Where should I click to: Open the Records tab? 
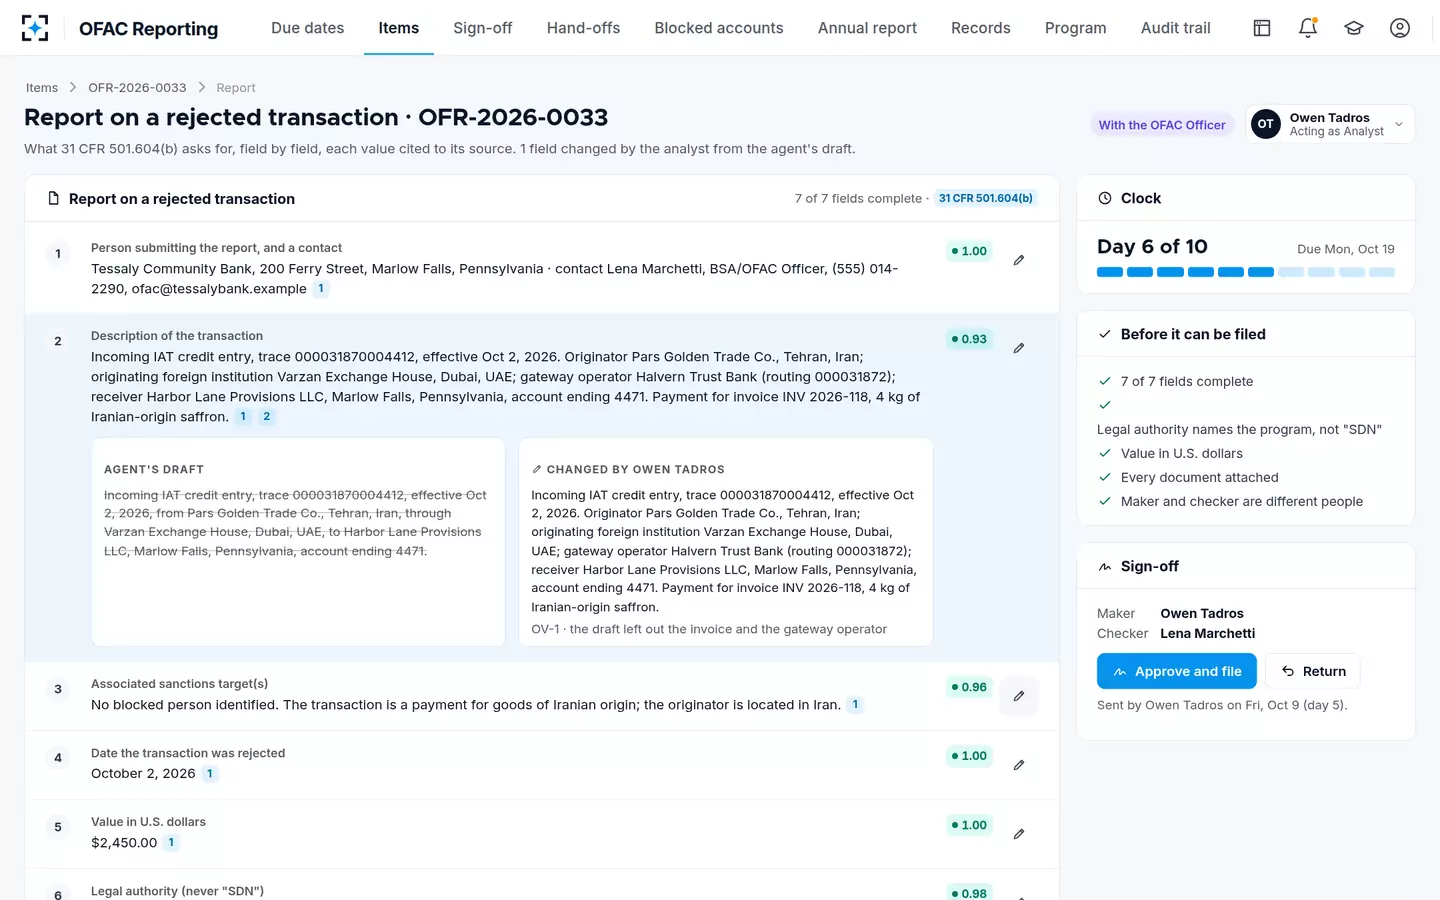pyautogui.click(x=981, y=28)
